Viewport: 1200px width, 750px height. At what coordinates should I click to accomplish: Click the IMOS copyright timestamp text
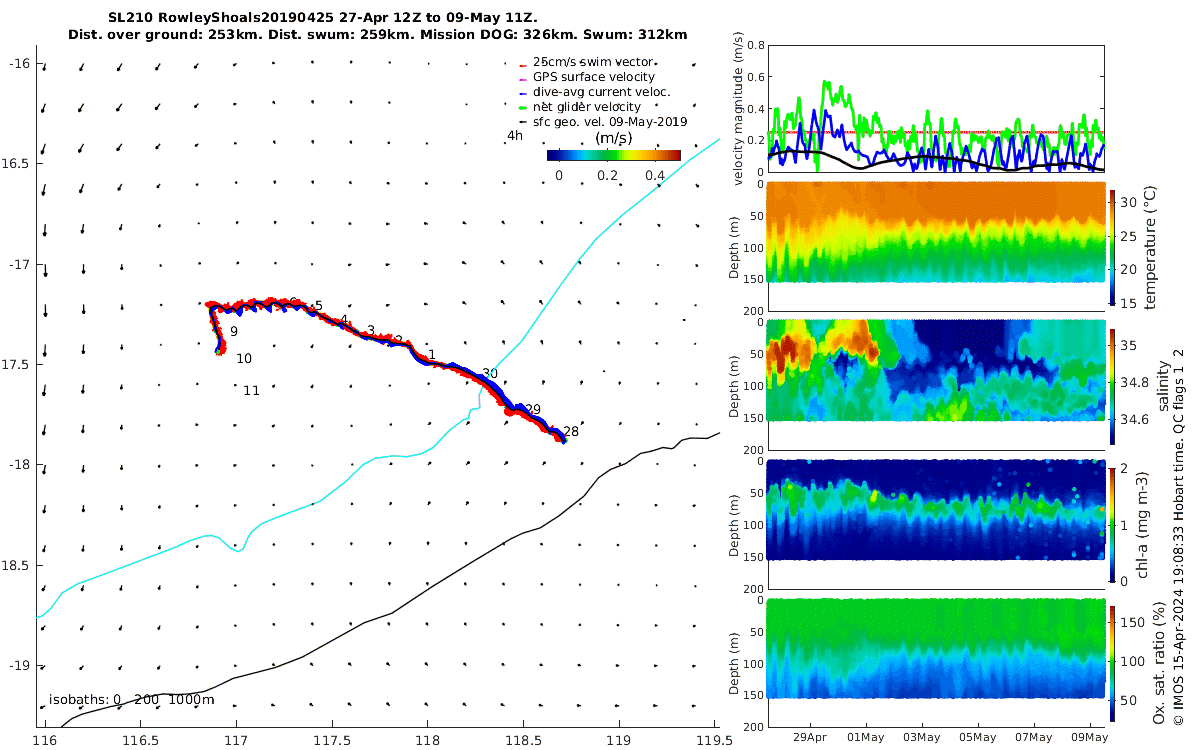point(1179,538)
